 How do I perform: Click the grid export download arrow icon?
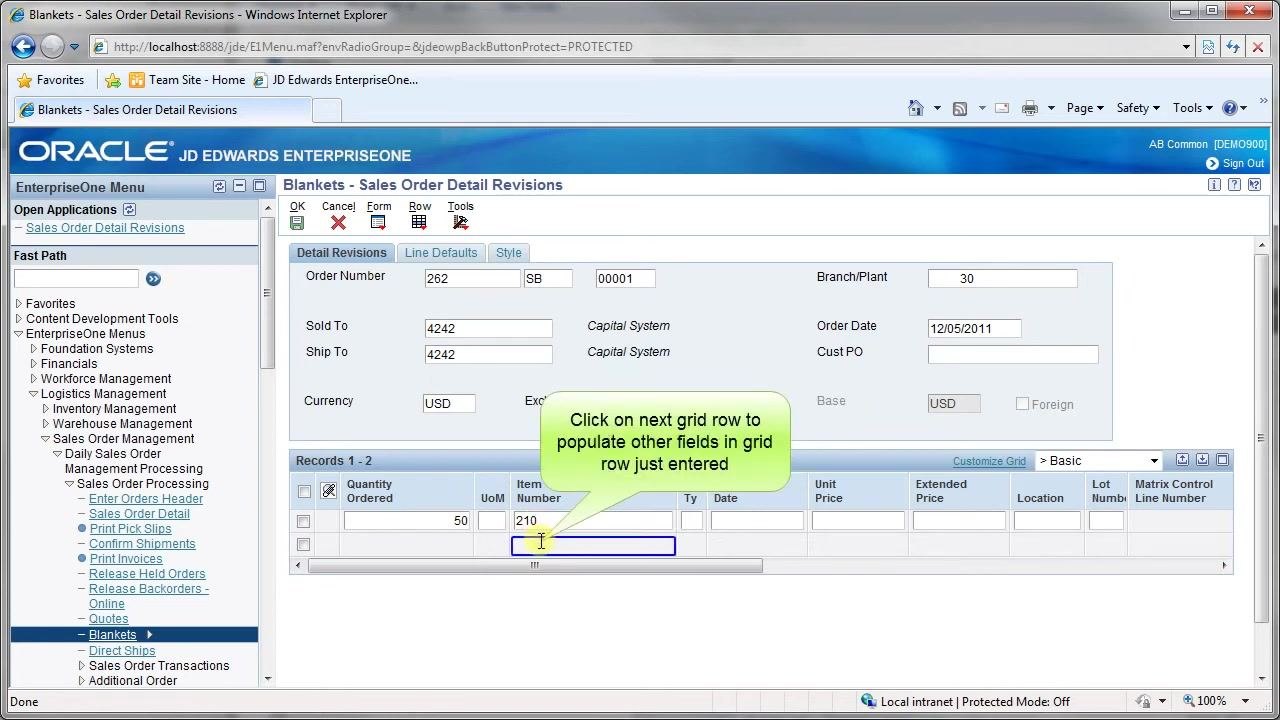tap(1202, 460)
